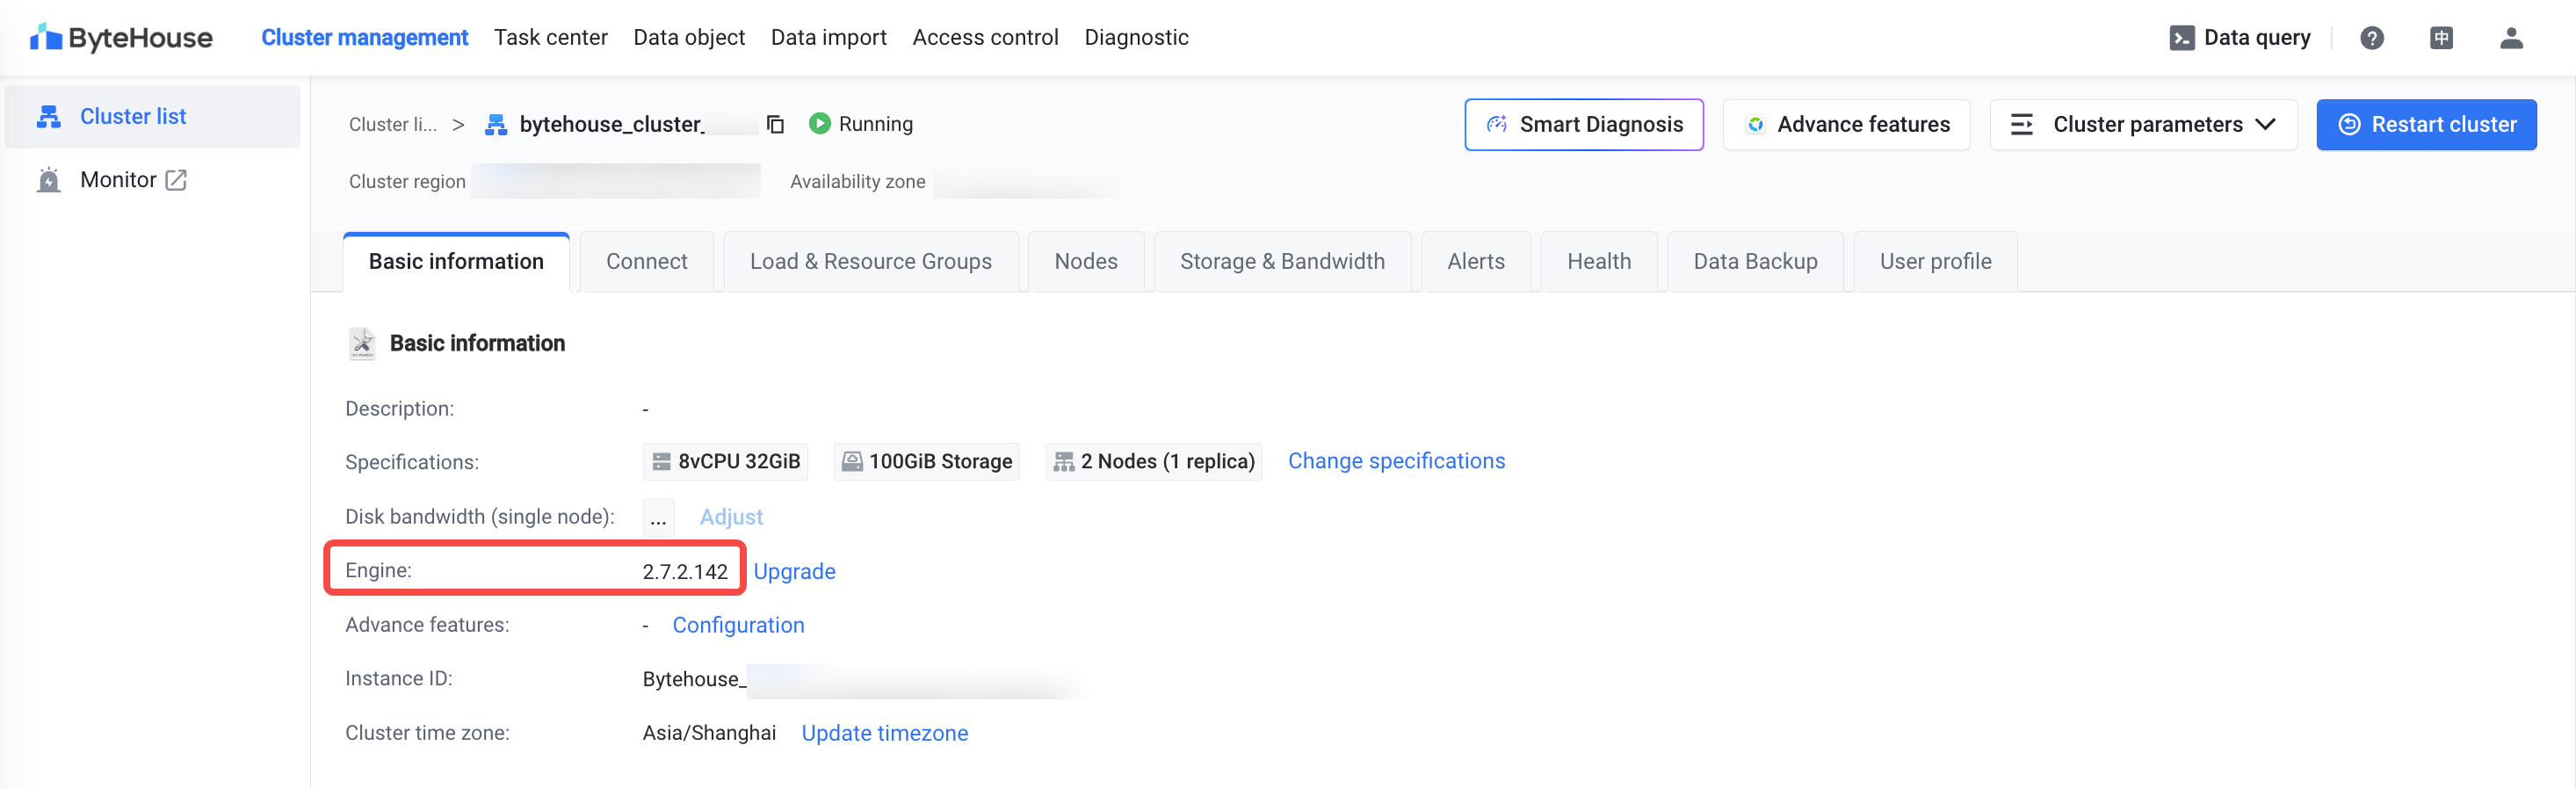Screen dimensions: 2576x789
Task: Click the Restart cluster button
Action: coord(2426,125)
